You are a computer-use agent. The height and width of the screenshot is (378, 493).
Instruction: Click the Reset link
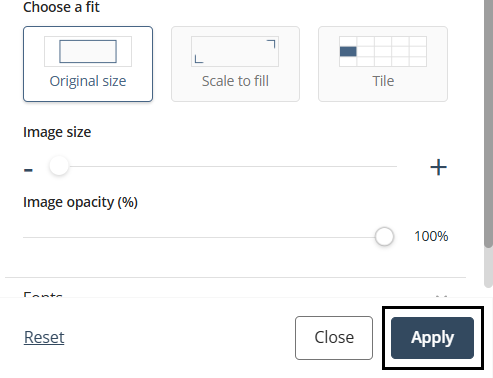pyautogui.click(x=44, y=337)
